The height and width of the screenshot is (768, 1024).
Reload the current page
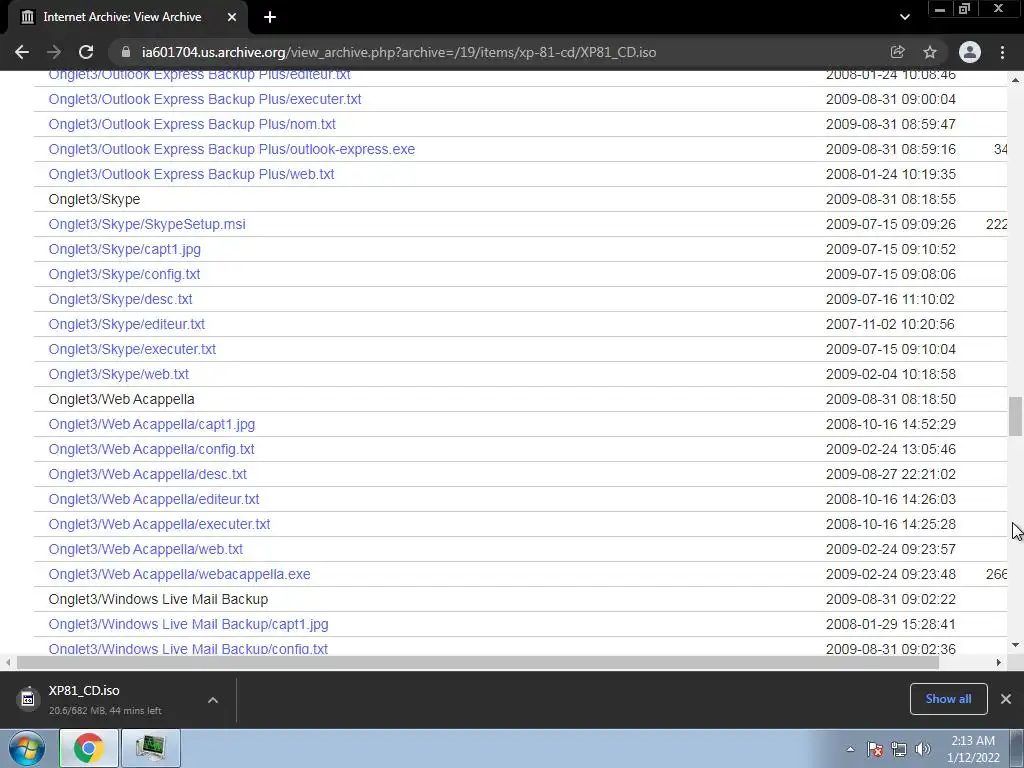(86, 52)
